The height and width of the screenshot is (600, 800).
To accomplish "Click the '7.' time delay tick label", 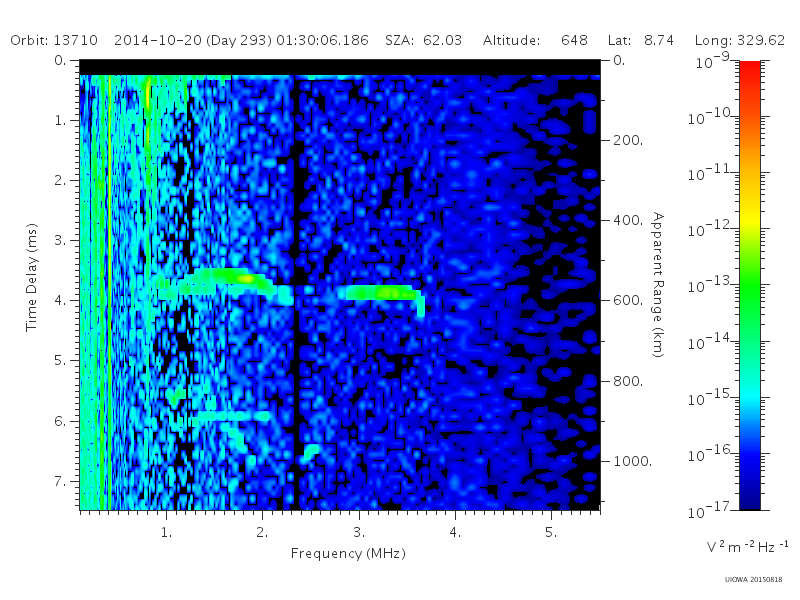I will tap(61, 481).
